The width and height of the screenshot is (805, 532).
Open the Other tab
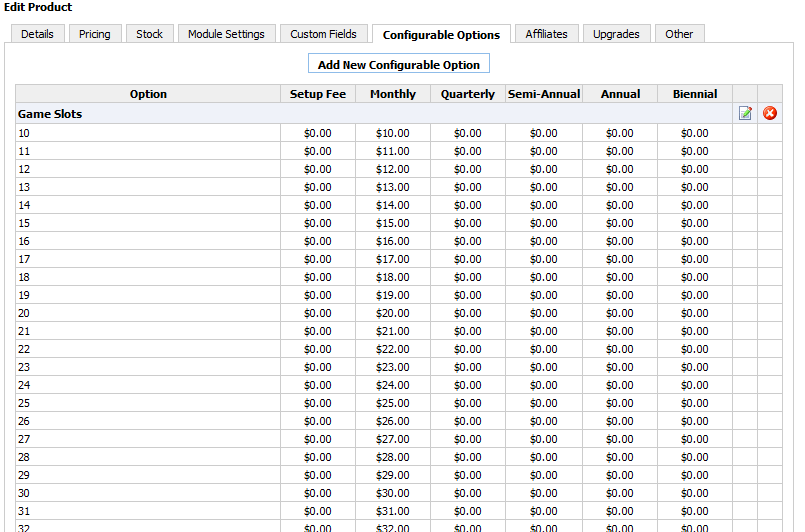click(x=679, y=34)
